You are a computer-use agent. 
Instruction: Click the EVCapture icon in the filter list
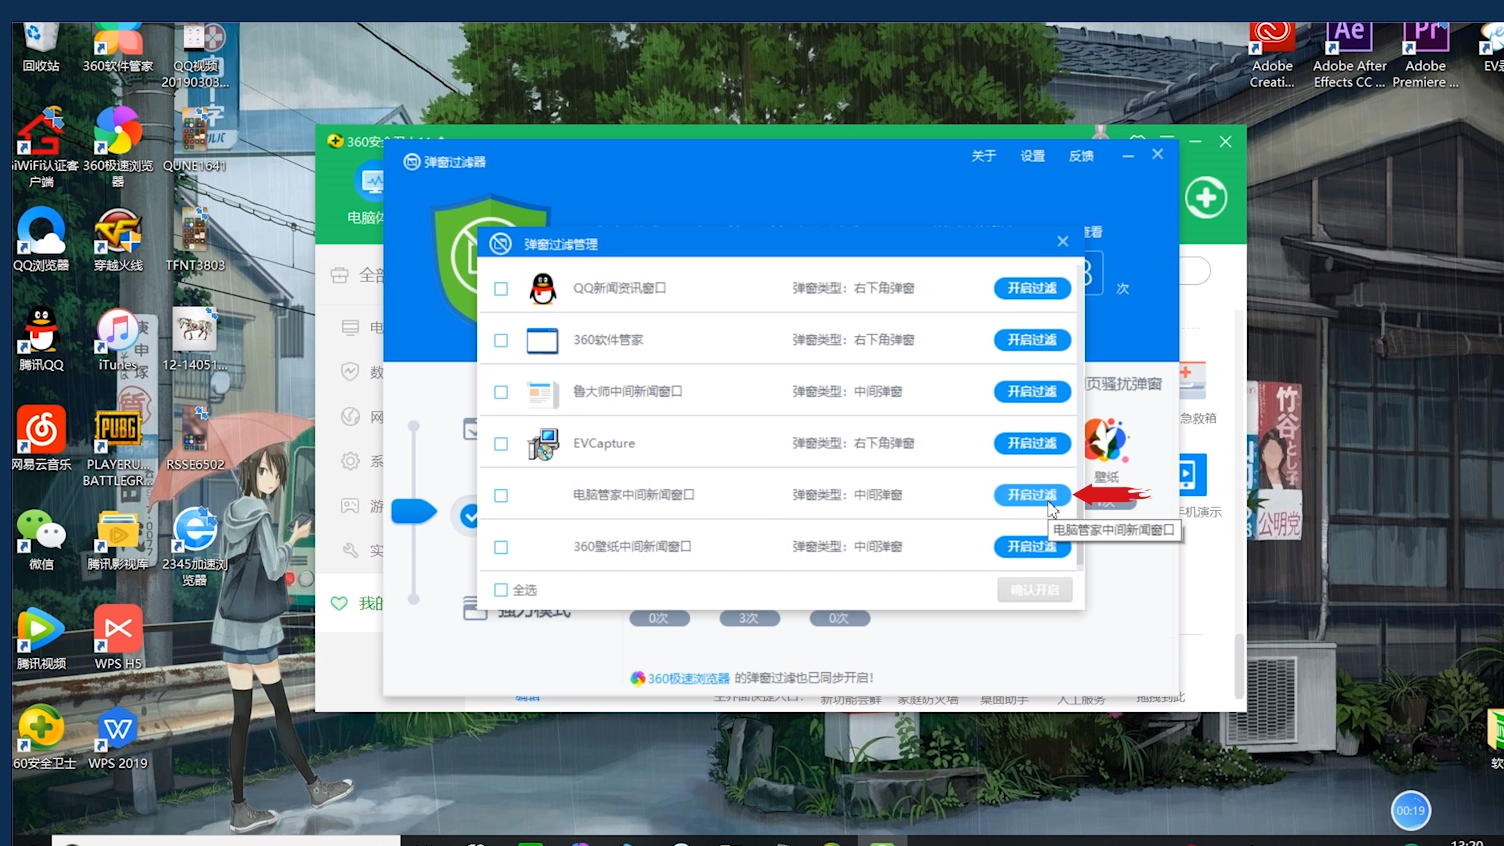pos(543,444)
